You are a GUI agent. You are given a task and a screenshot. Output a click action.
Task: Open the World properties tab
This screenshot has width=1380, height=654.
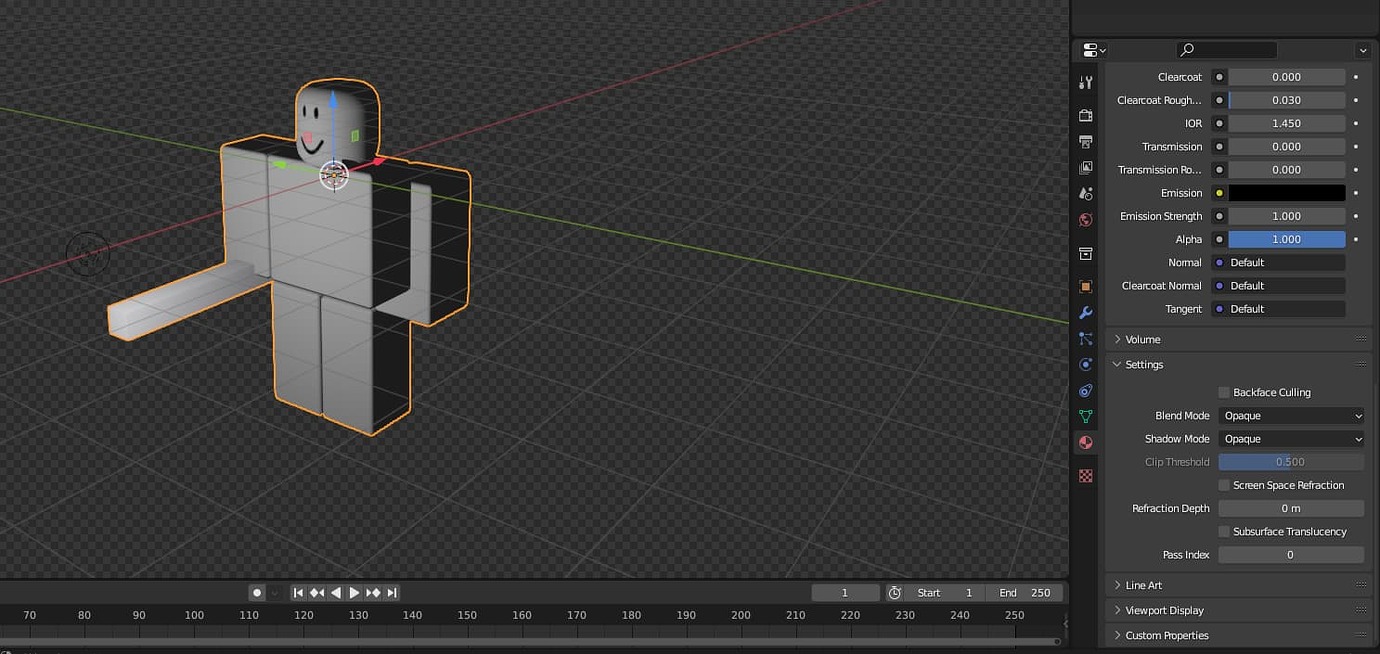tap(1086, 219)
